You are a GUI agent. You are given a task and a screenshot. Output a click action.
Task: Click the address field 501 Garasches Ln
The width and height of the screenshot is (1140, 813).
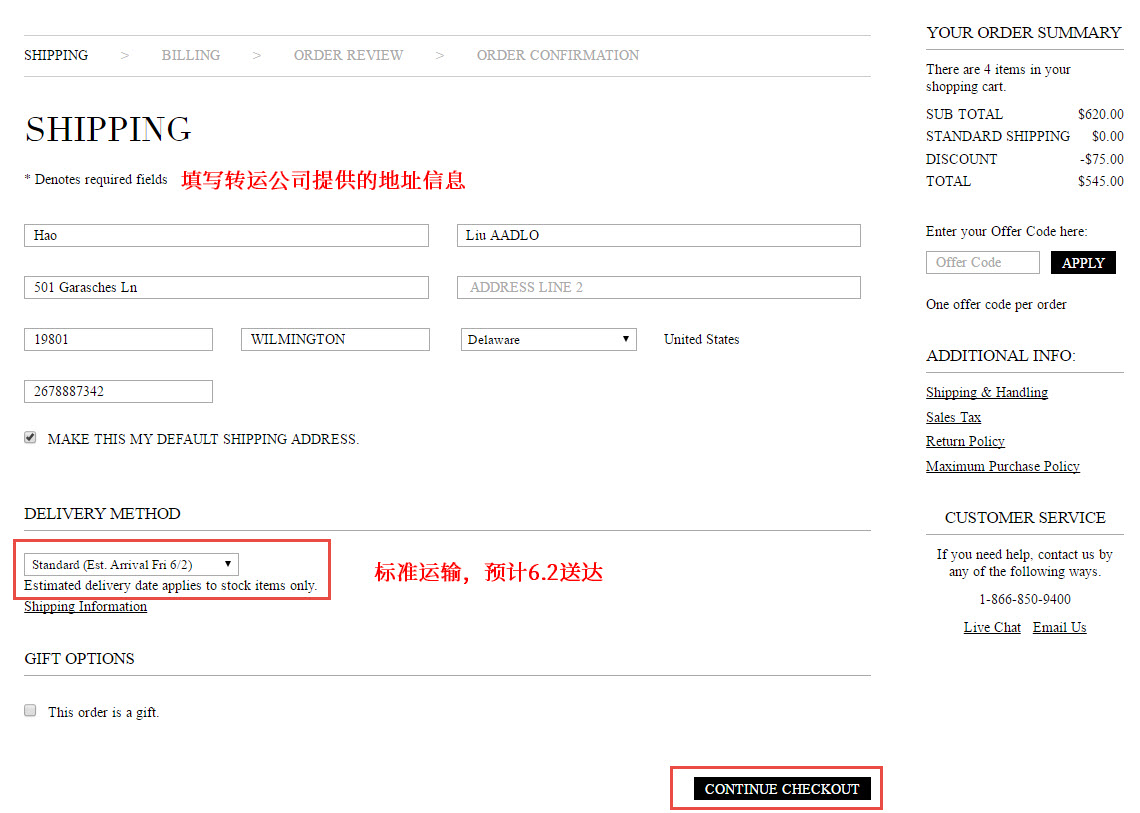coord(226,287)
